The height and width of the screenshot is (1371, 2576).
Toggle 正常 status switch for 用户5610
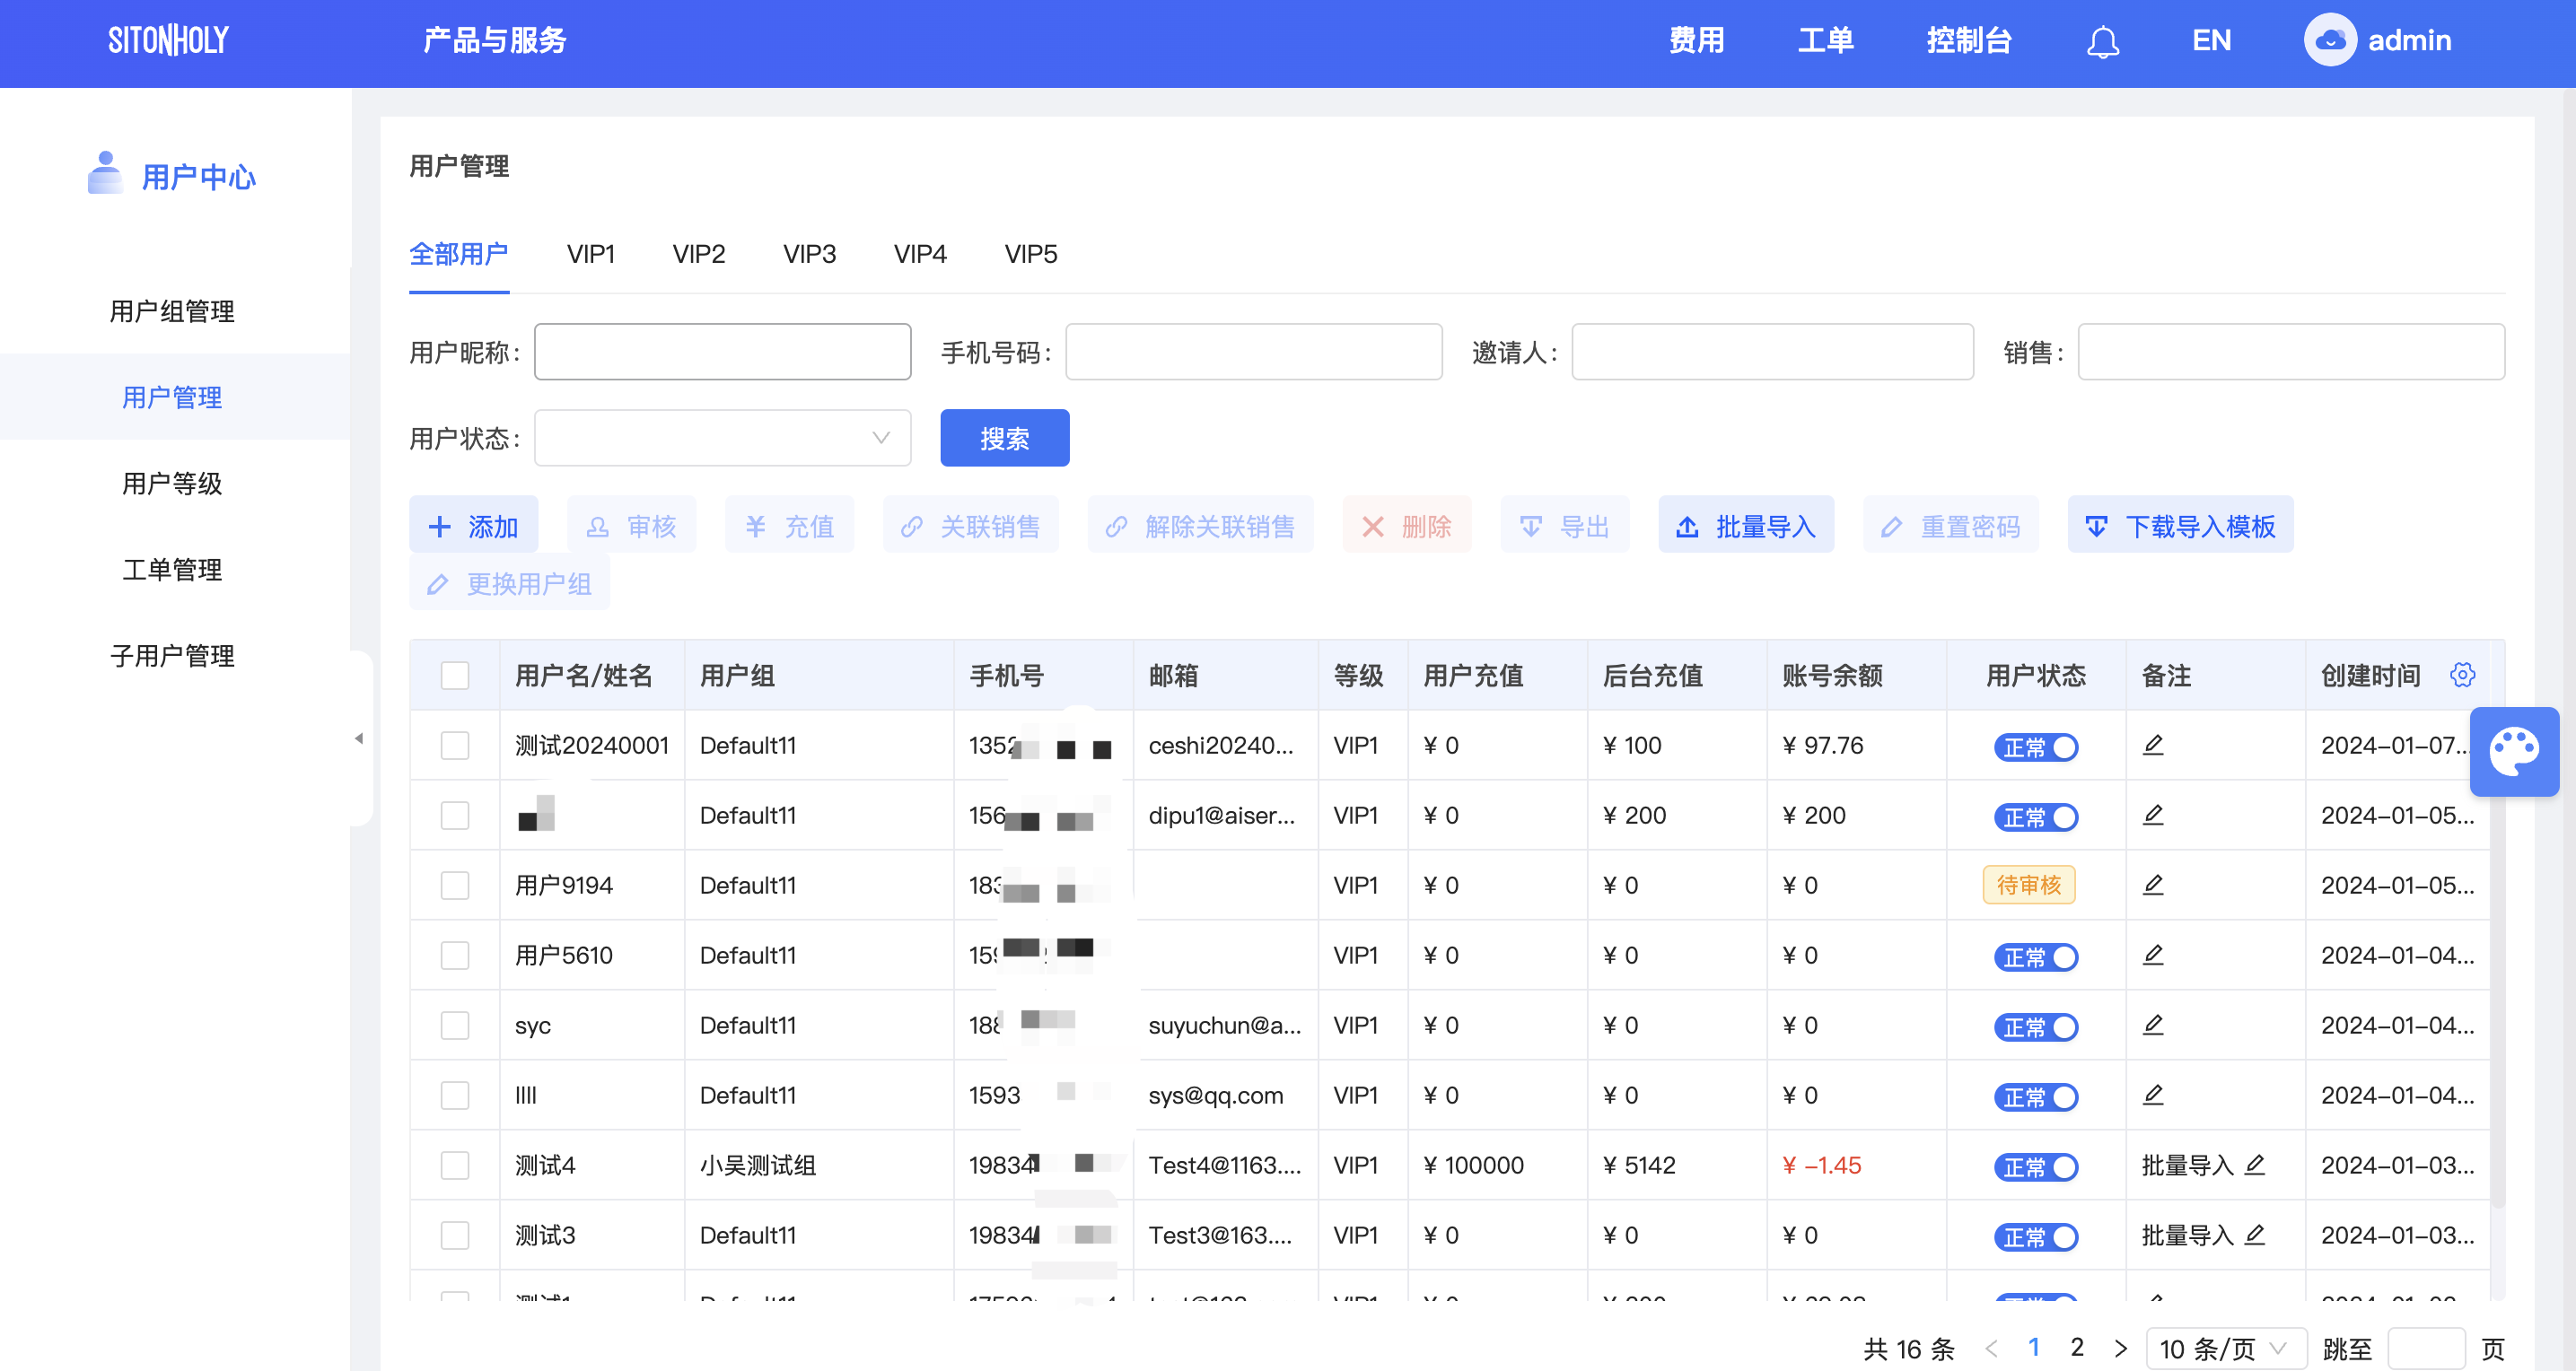(2036, 957)
